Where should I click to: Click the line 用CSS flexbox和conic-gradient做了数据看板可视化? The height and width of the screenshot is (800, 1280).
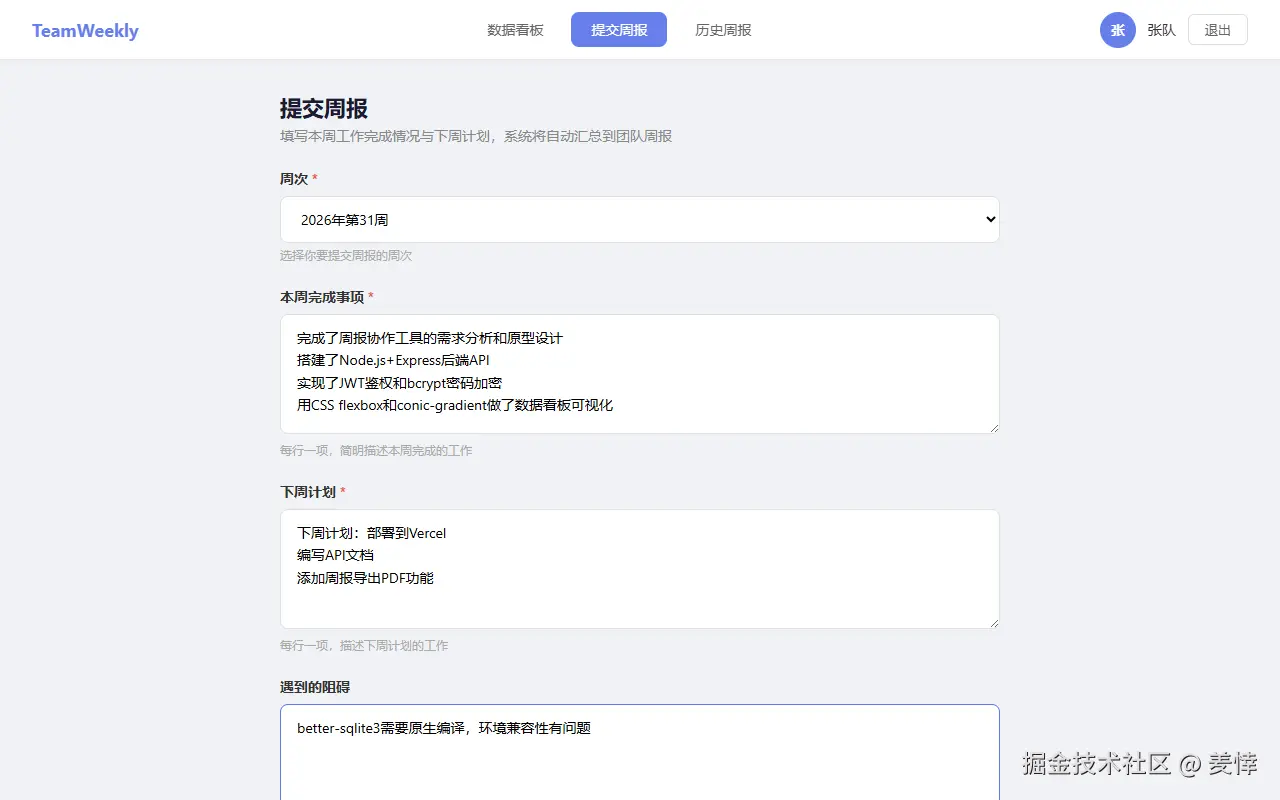pos(455,405)
